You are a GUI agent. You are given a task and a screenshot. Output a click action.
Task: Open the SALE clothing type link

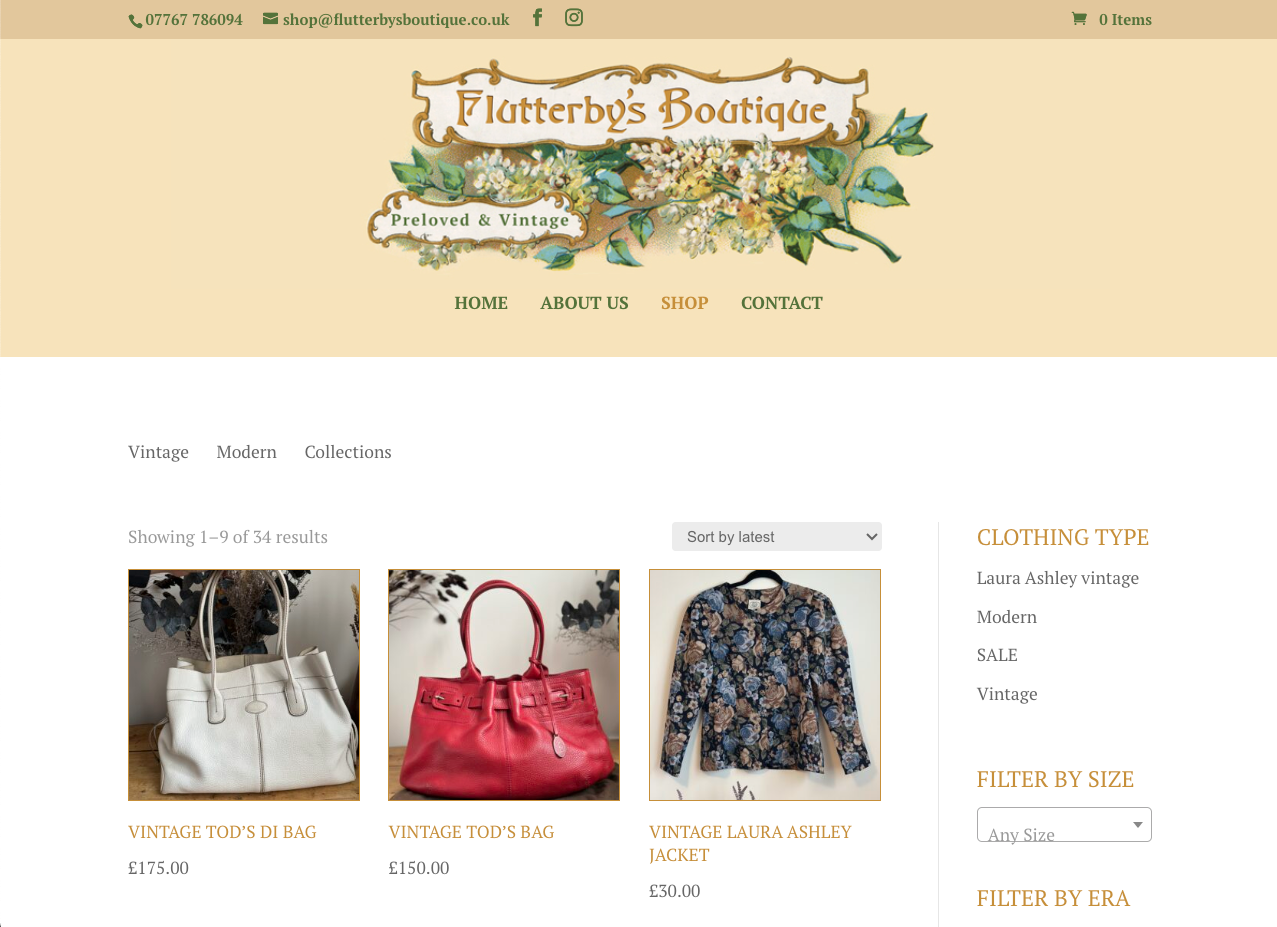997,655
